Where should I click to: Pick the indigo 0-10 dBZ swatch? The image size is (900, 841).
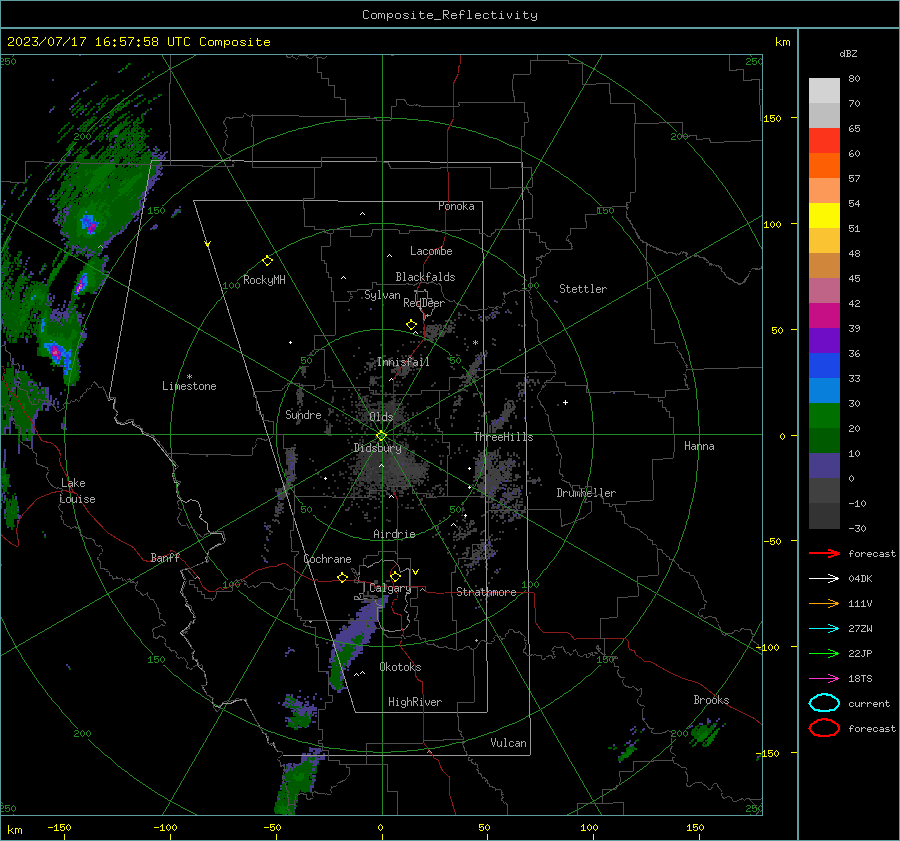click(x=824, y=466)
